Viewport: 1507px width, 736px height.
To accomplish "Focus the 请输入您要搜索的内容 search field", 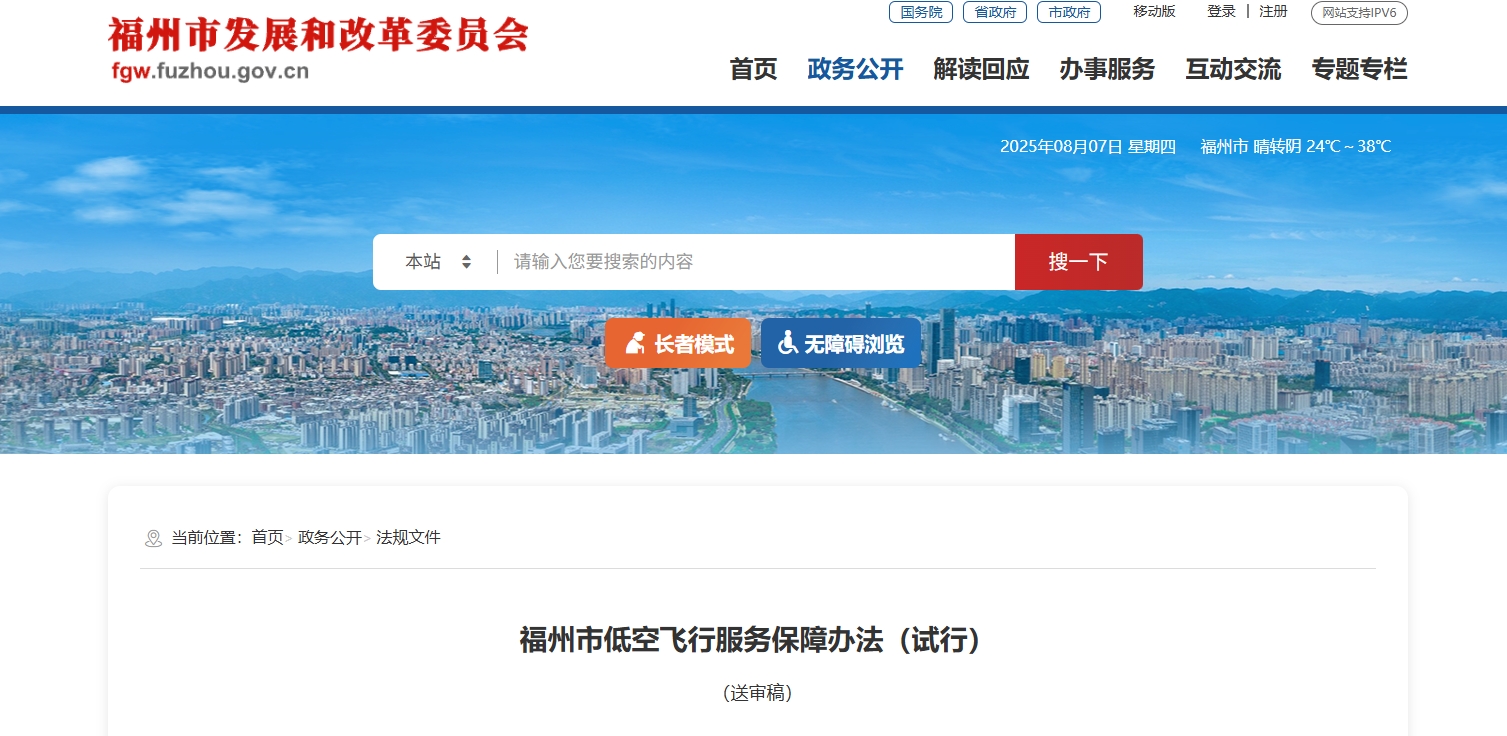I will [x=755, y=262].
